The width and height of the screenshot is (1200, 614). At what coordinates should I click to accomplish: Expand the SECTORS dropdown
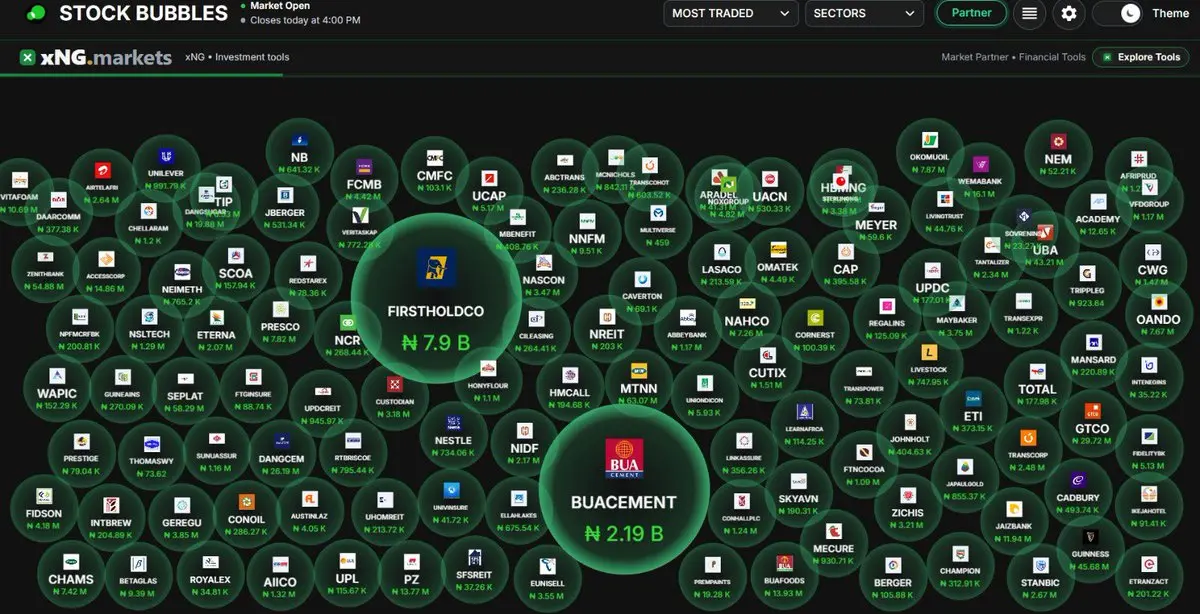tap(864, 14)
